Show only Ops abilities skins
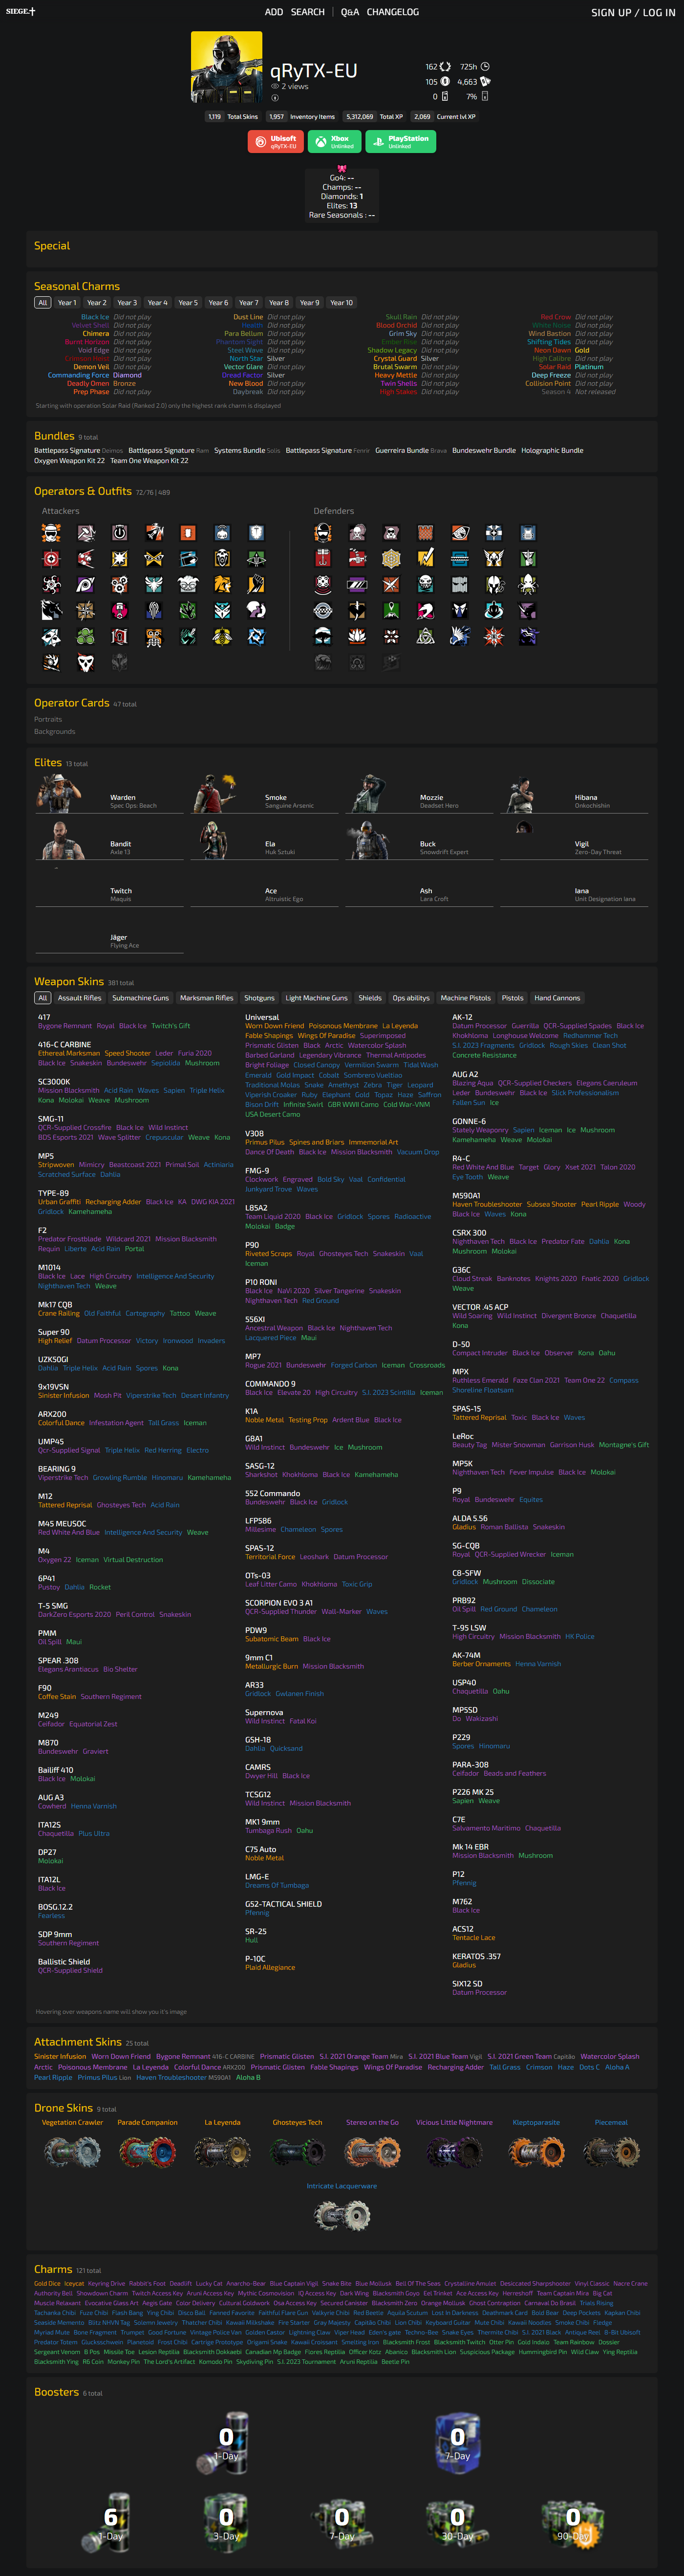Image resolution: width=684 pixels, height=2576 pixels. tap(411, 998)
